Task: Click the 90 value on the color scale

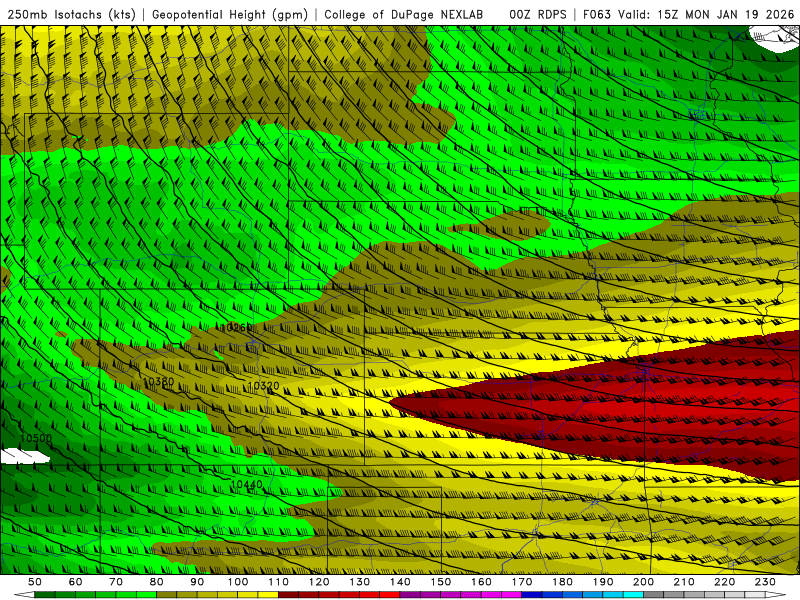Action: pos(197,582)
